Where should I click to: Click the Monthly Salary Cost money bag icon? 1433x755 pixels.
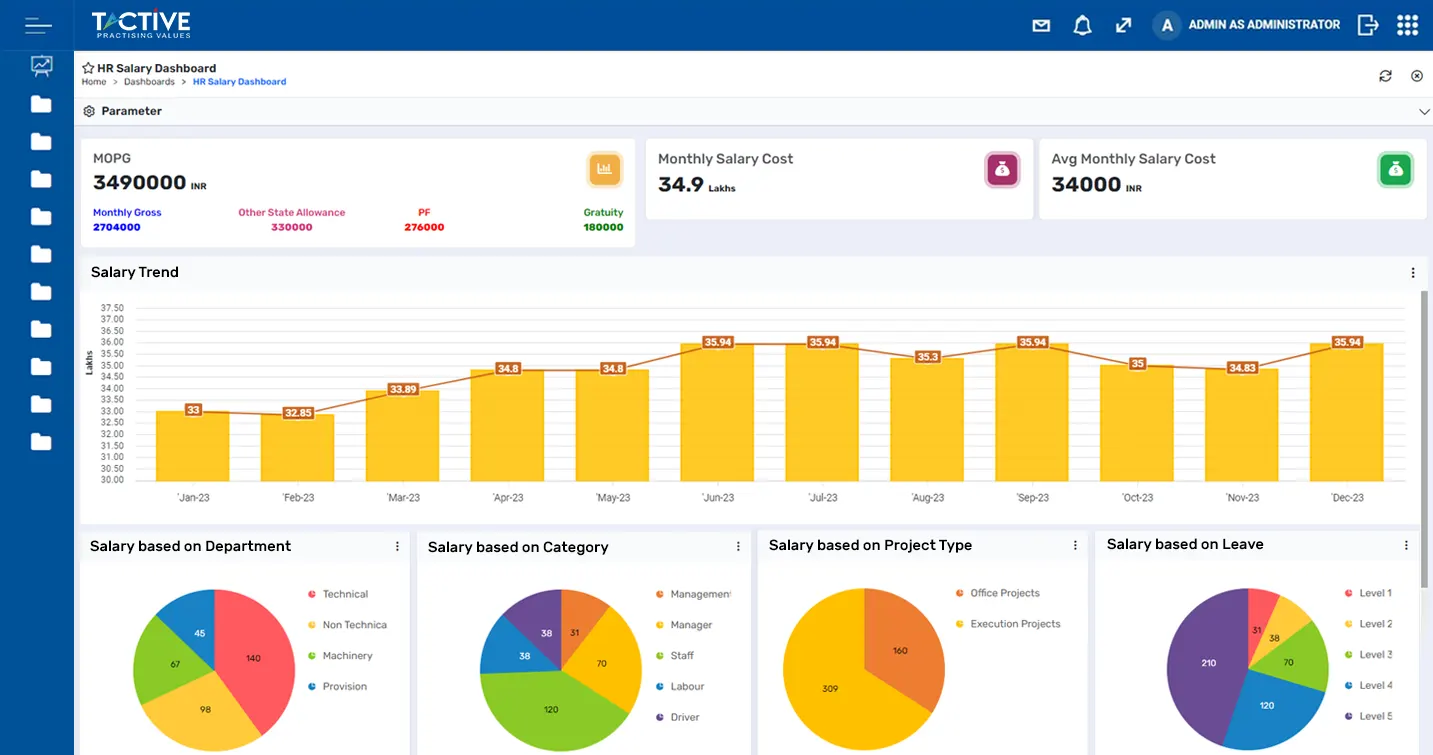tap(1002, 169)
